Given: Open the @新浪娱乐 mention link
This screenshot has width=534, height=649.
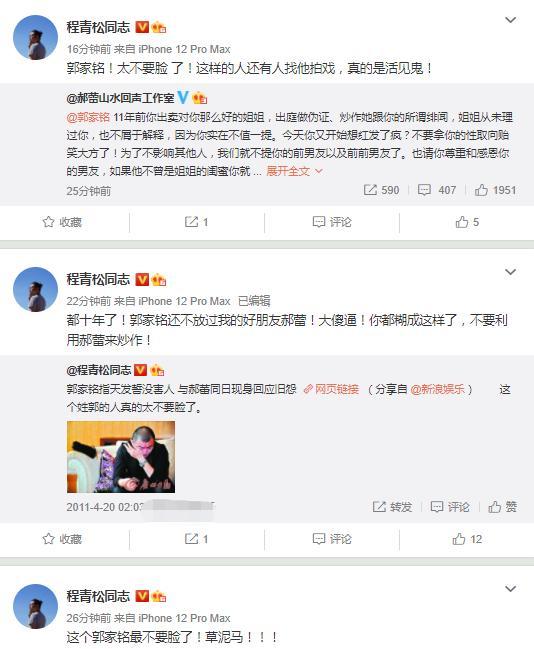Looking at the screenshot, I should (438, 389).
